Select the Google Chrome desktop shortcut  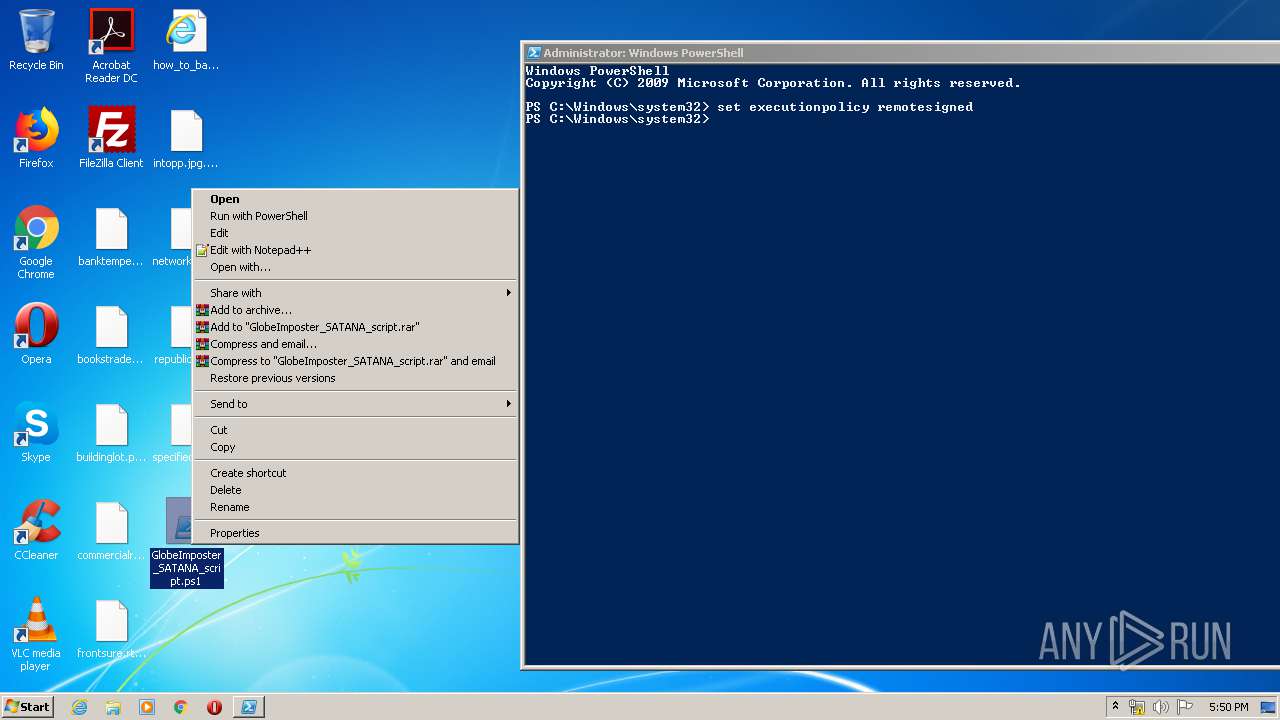(x=36, y=242)
